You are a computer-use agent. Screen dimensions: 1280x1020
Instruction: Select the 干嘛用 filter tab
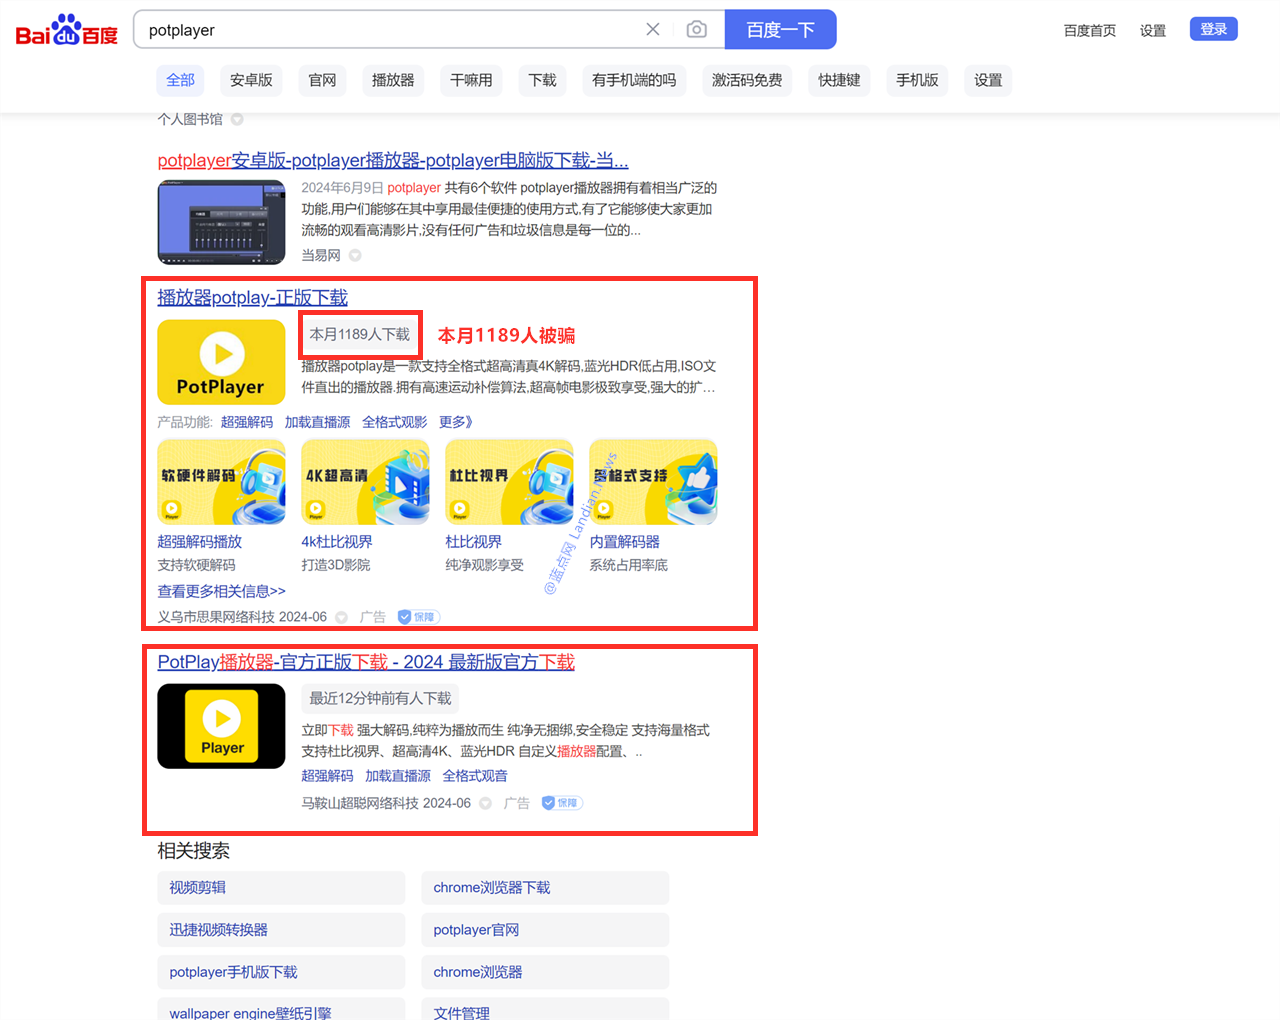click(471, 80)
